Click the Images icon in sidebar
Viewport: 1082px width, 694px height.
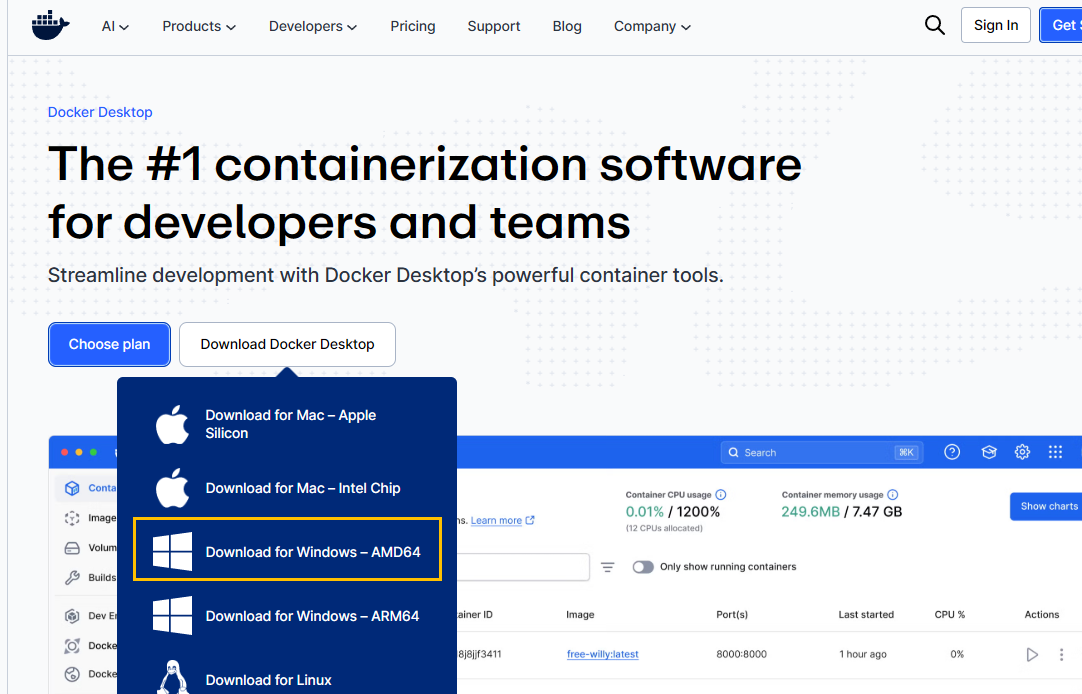coord(72,518)
